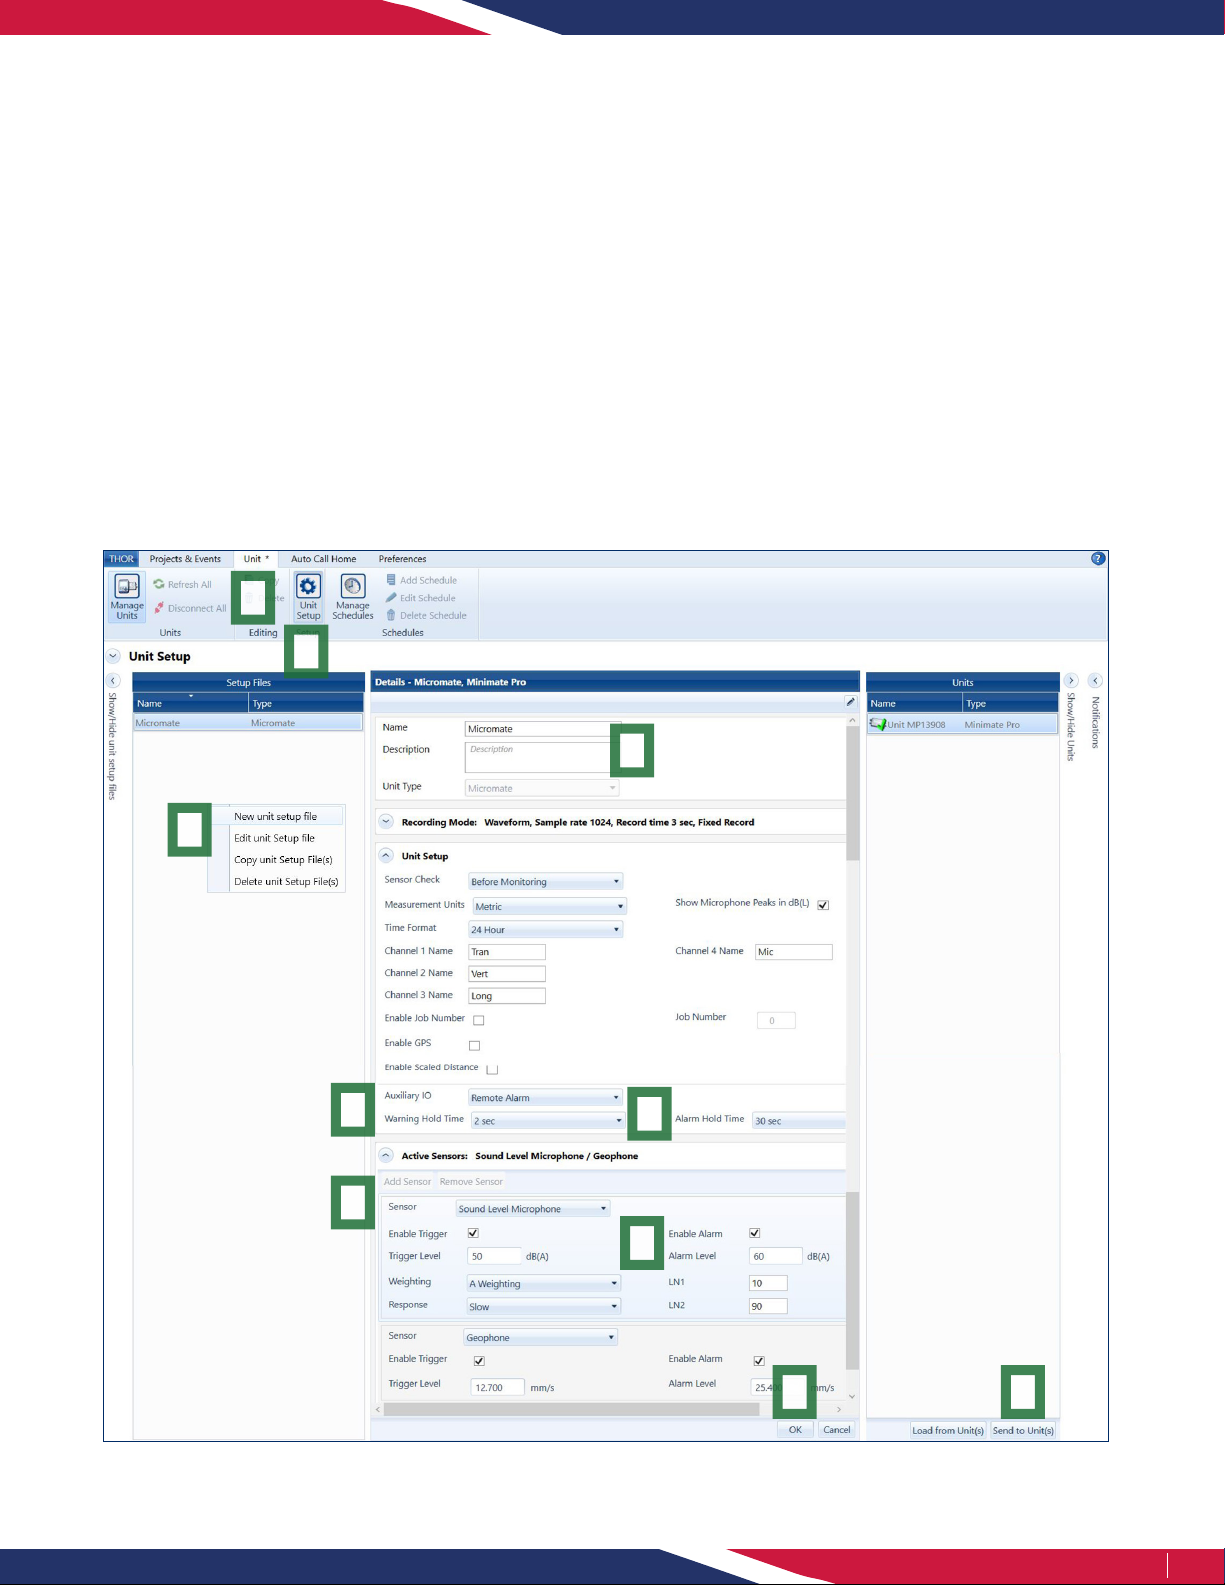Click the pencil edit icon in Details
Image resolution: width=1225 pixels, height=1585 pixels.
coord(850,703)
